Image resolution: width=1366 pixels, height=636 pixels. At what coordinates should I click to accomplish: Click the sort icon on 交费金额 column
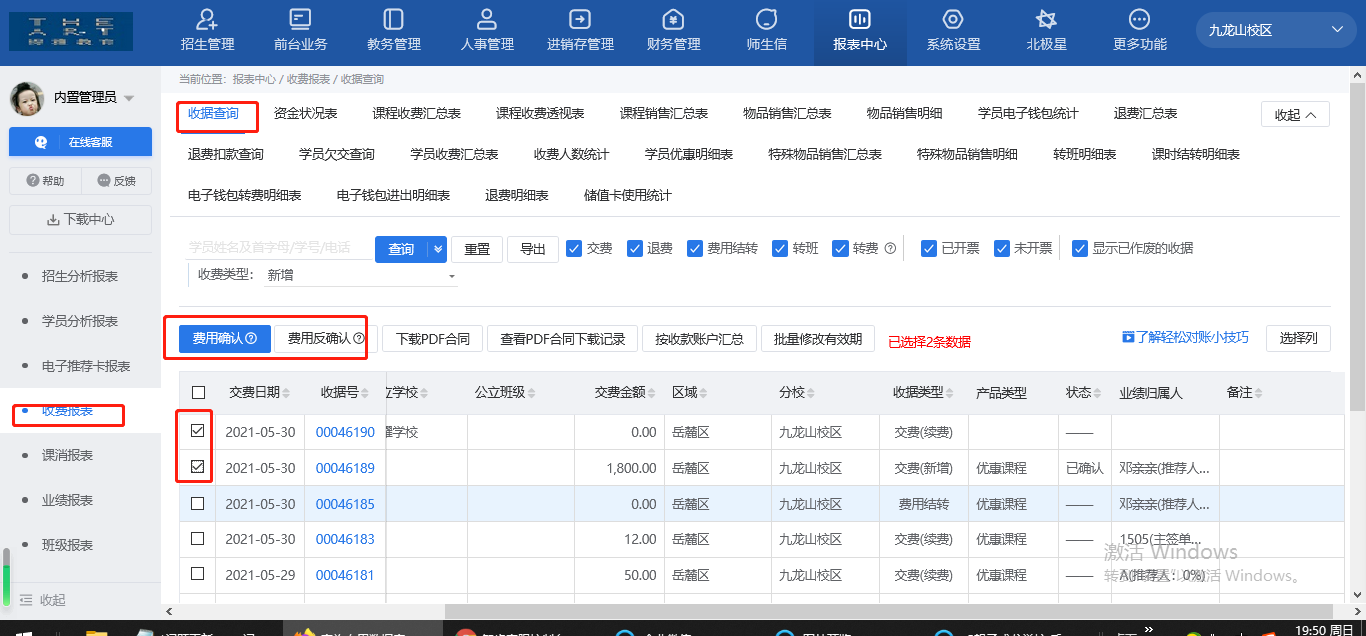click(x=654, y=393)
